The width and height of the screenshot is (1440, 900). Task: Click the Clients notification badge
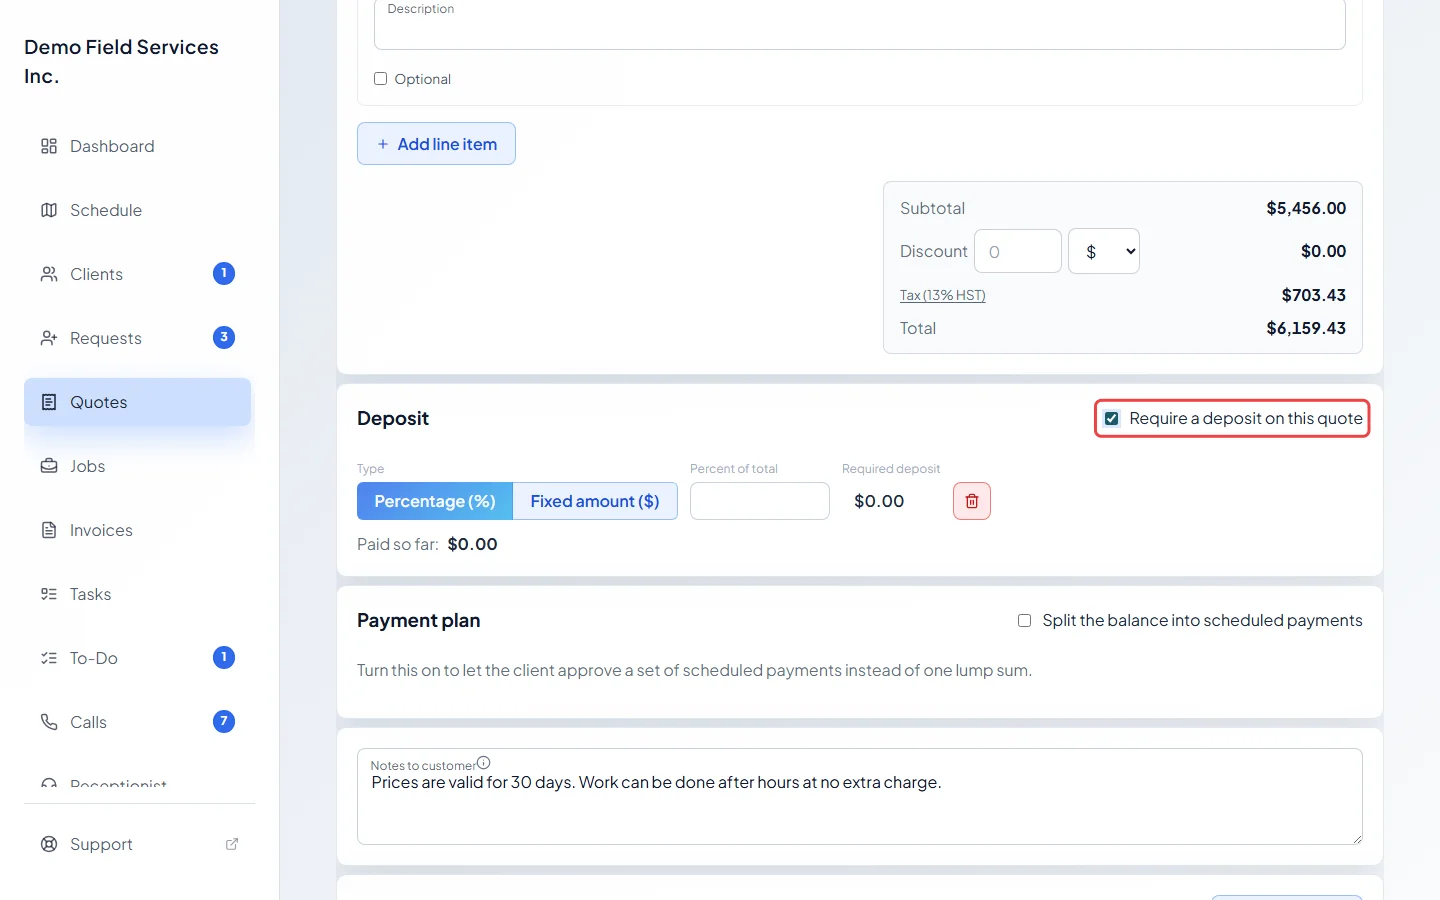(x=224, y=273)
